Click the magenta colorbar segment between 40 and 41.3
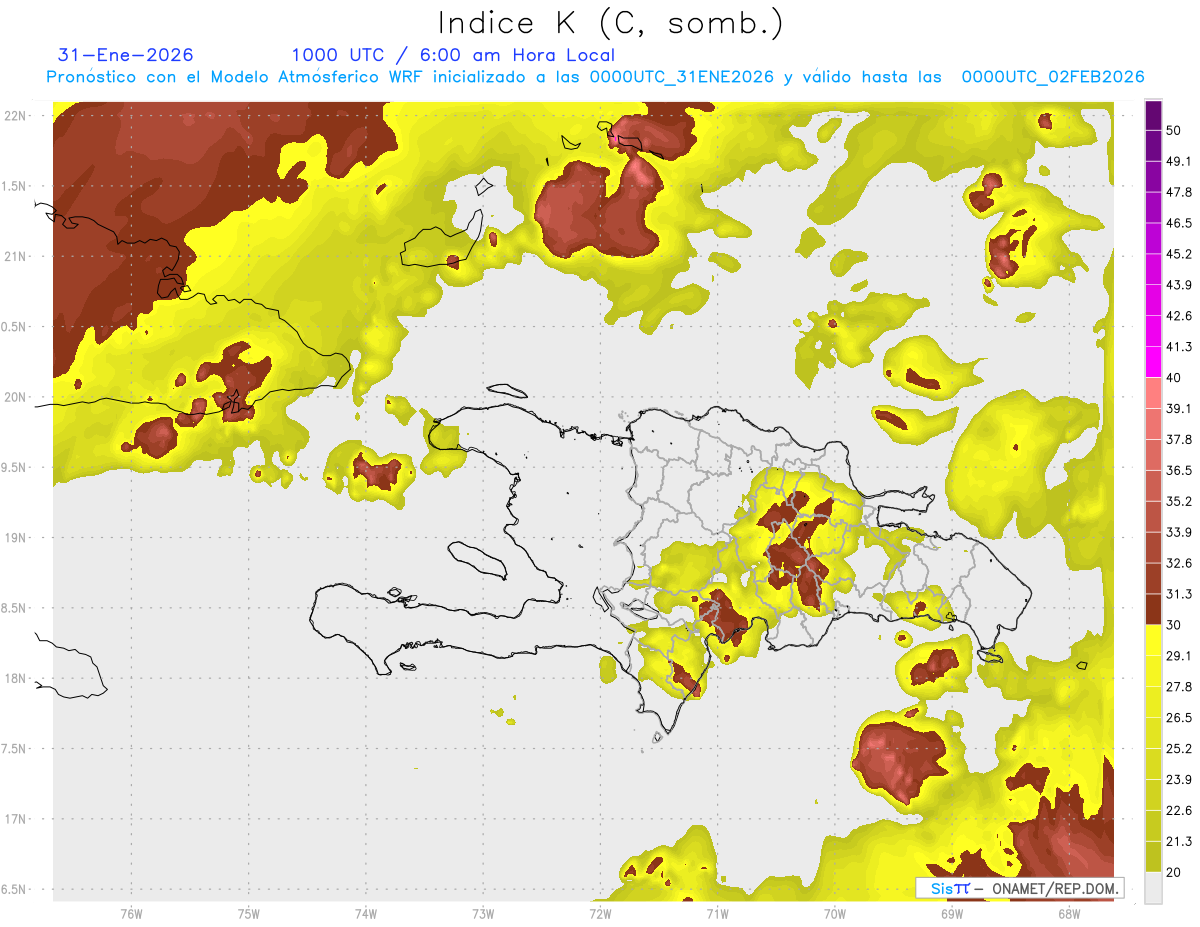 coord(1153,362)
